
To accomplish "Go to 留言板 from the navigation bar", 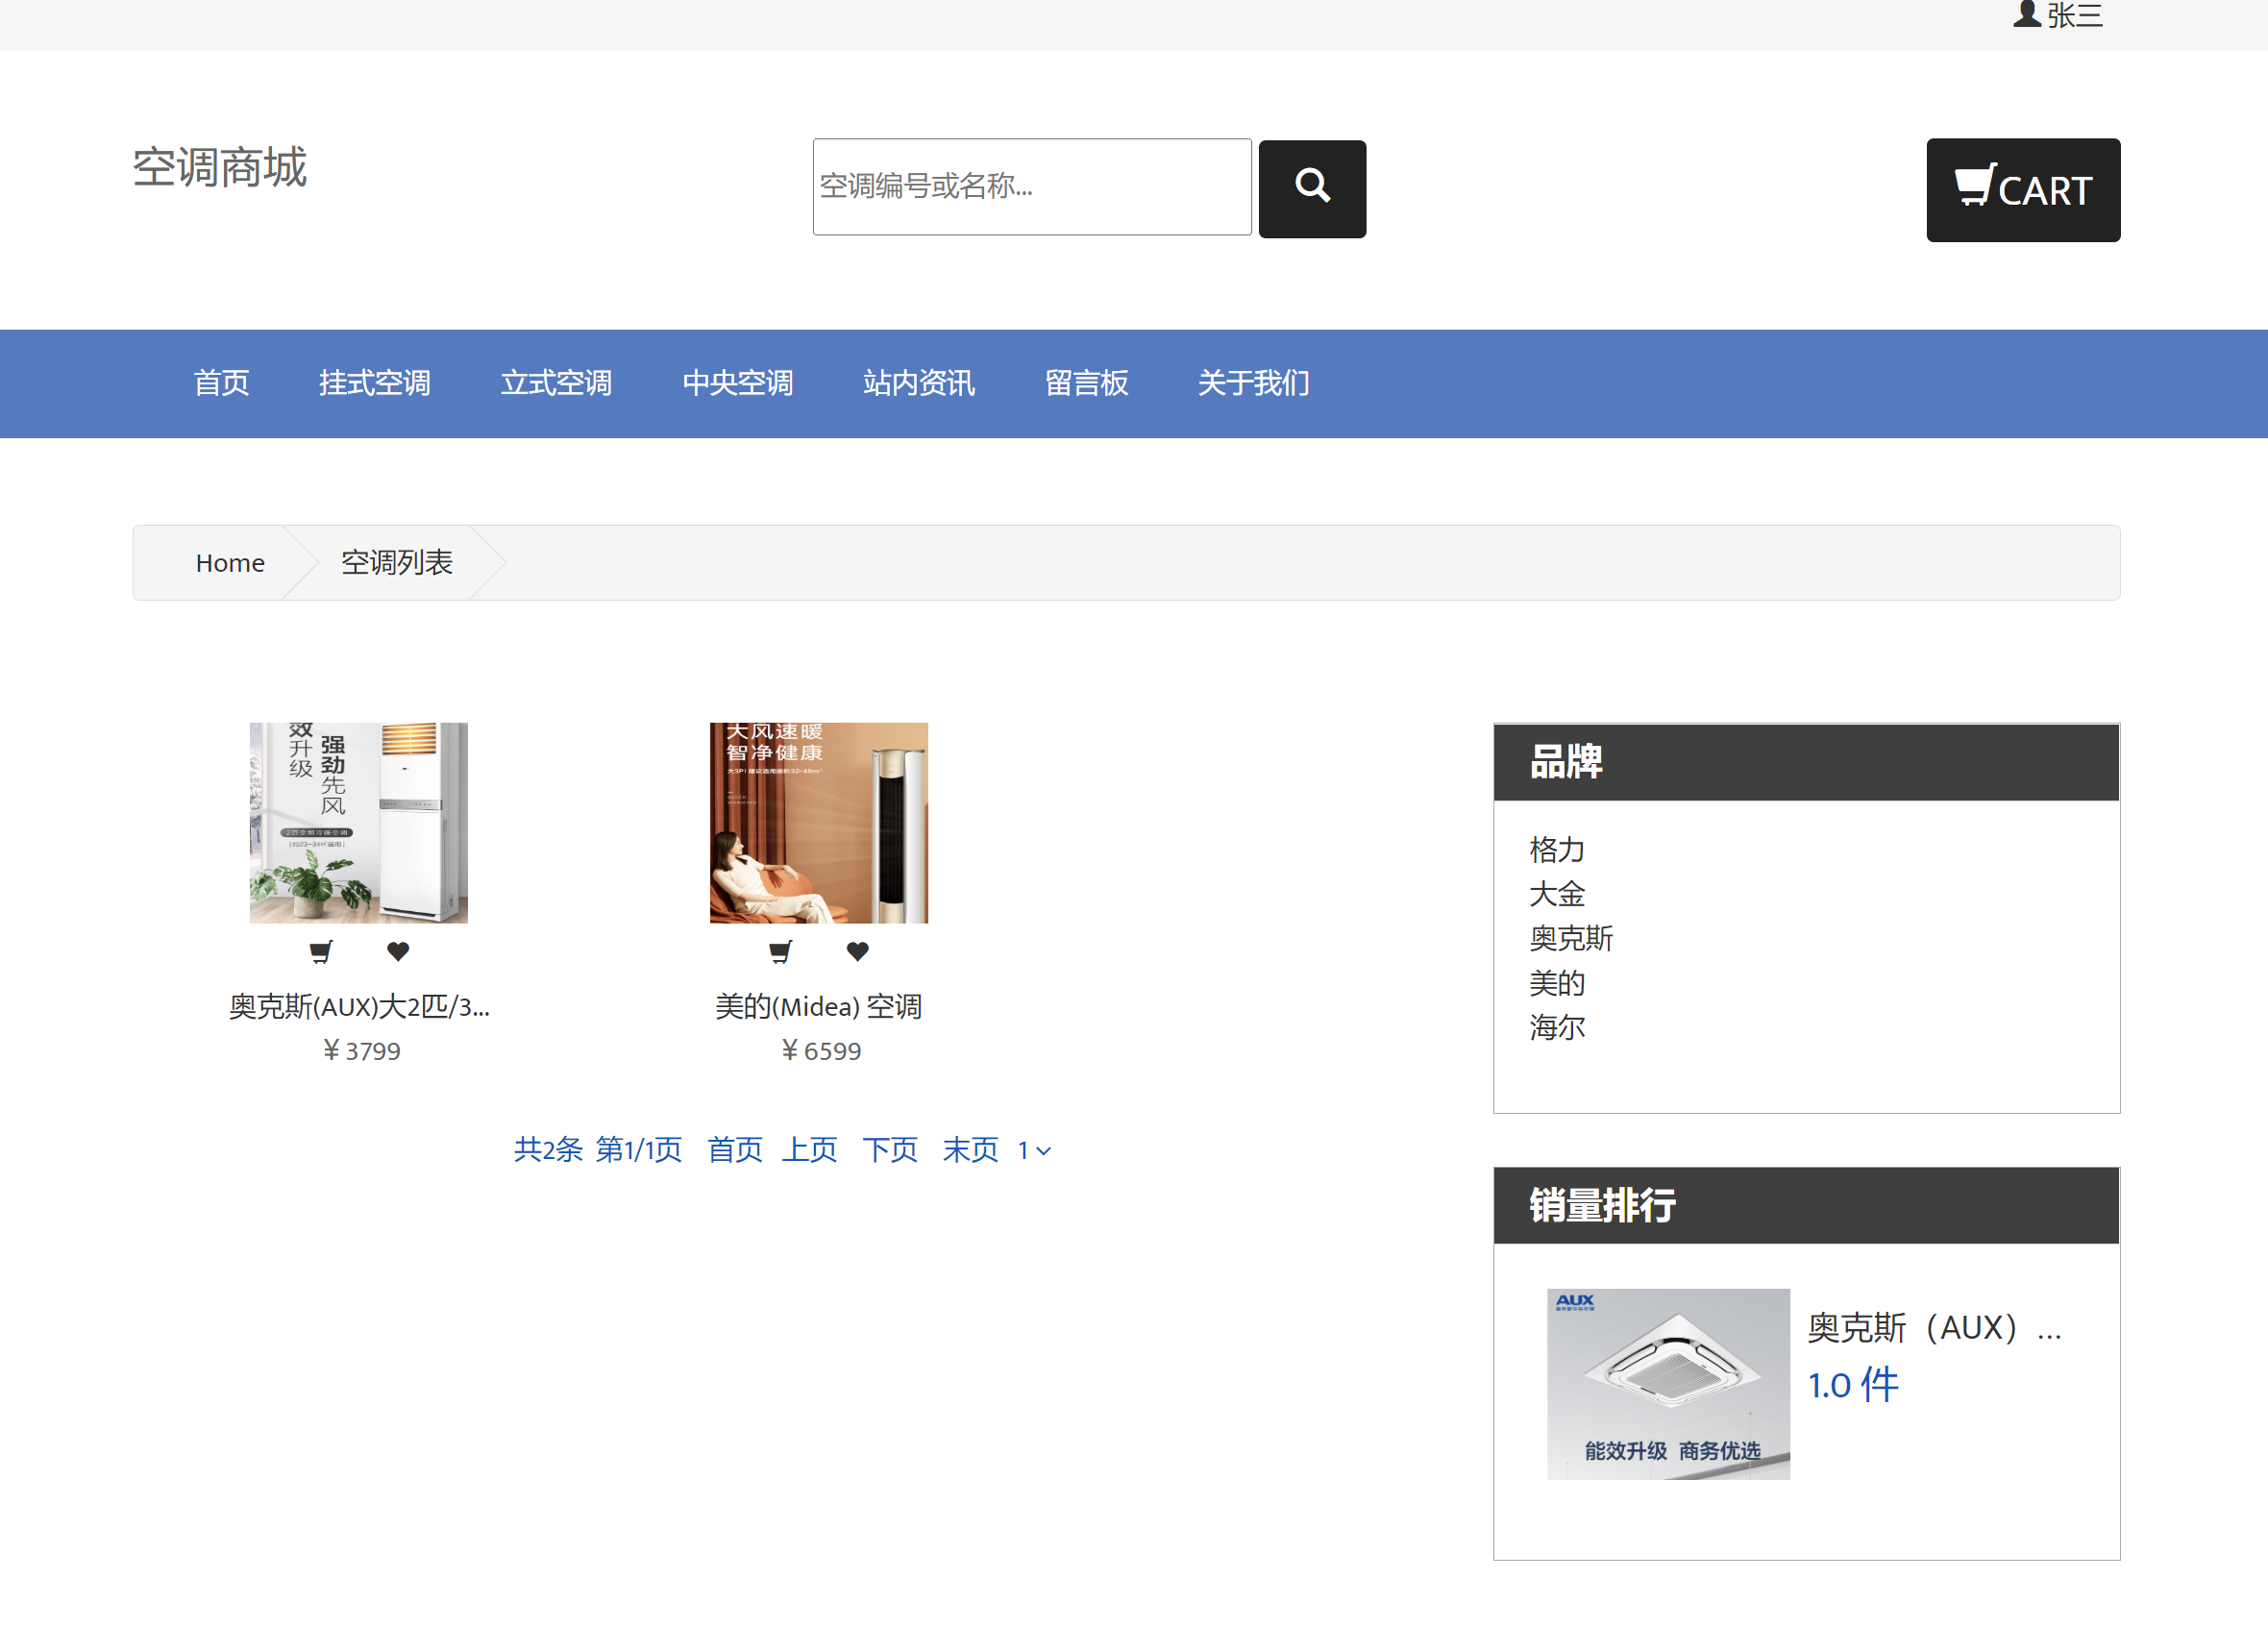I will point(1087,383).
